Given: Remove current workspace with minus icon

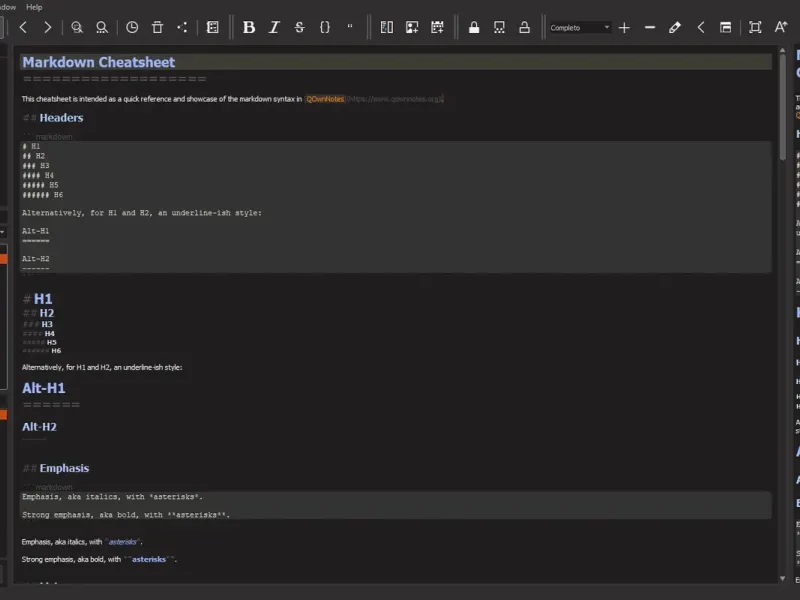Looking at the screenshot, I should click(650, 27).
